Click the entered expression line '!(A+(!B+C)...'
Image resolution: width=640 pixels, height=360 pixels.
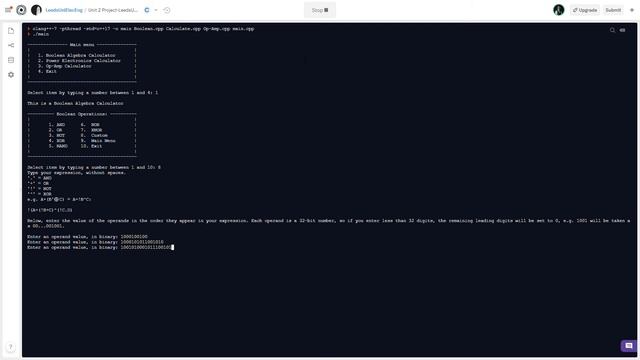click(x=50, y=210)
